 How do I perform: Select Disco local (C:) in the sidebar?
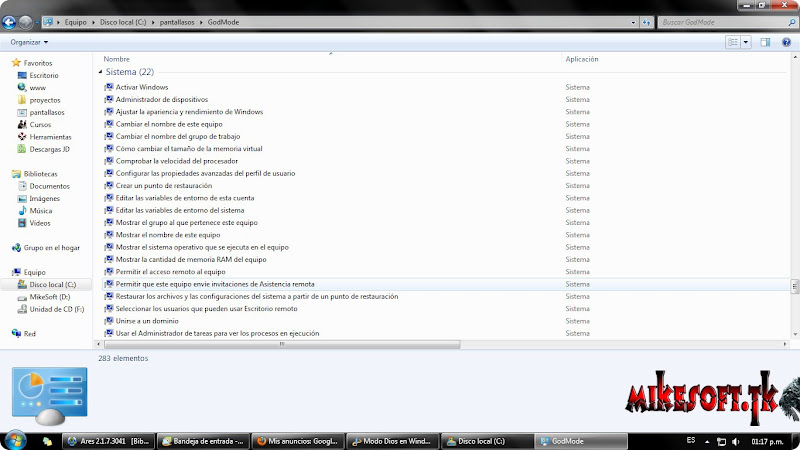tap(53, 285)
